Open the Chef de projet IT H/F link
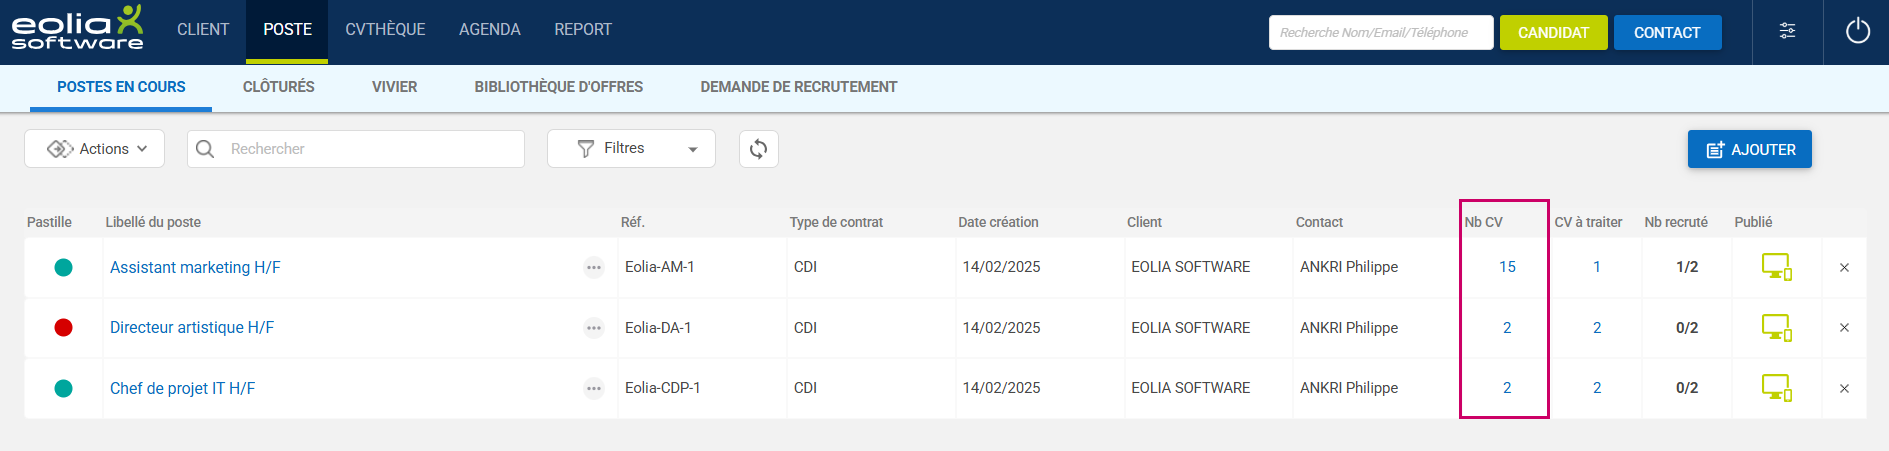The height and width of the screenshot is (451, 1889). tap(182, 388)
